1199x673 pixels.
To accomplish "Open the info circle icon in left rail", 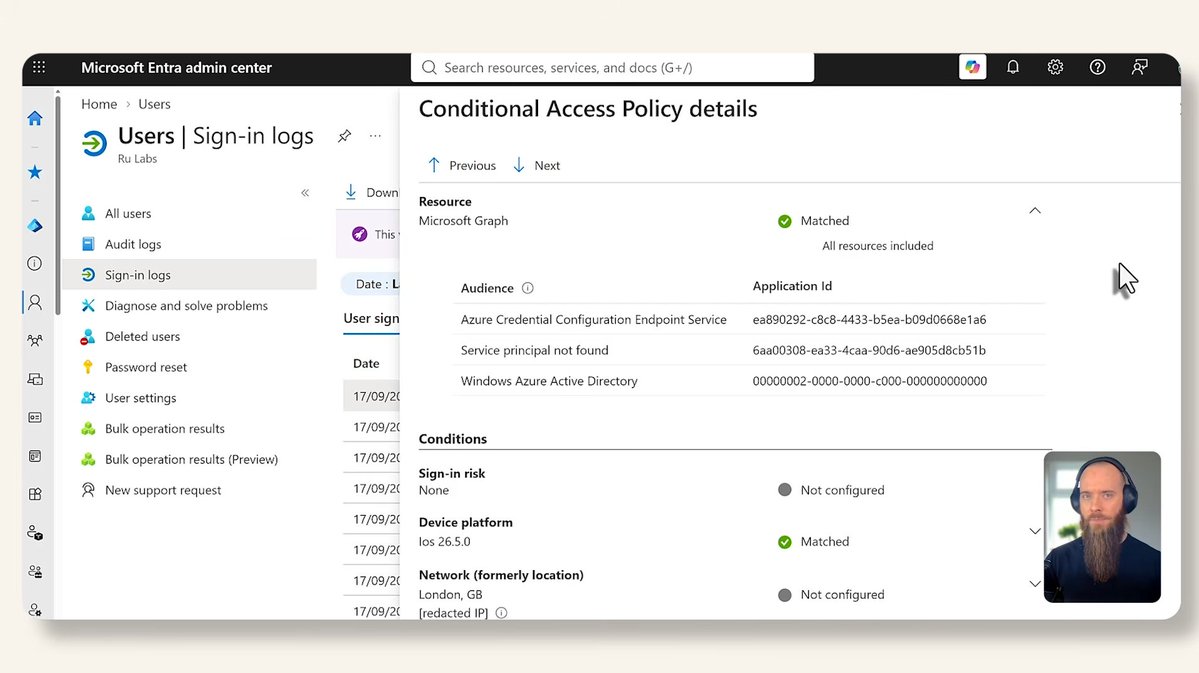I will pos(35,264).
